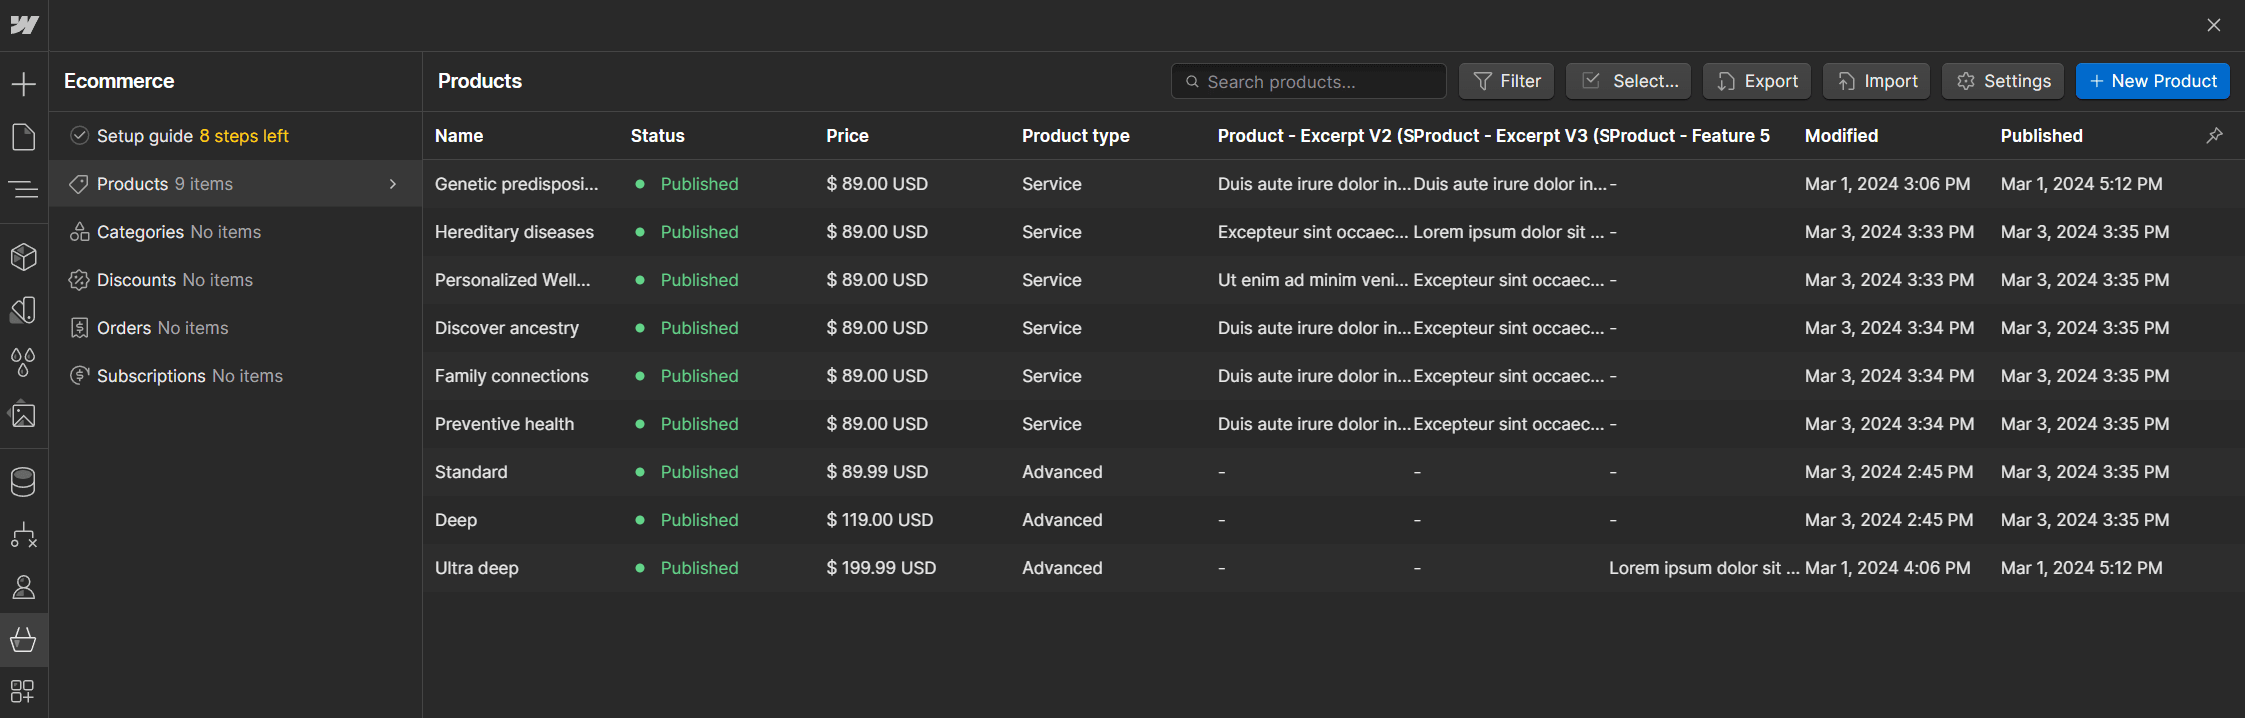This screenshot has width=2245, height=718.
Task: Click the Select... button
Action: (1629, 81)
